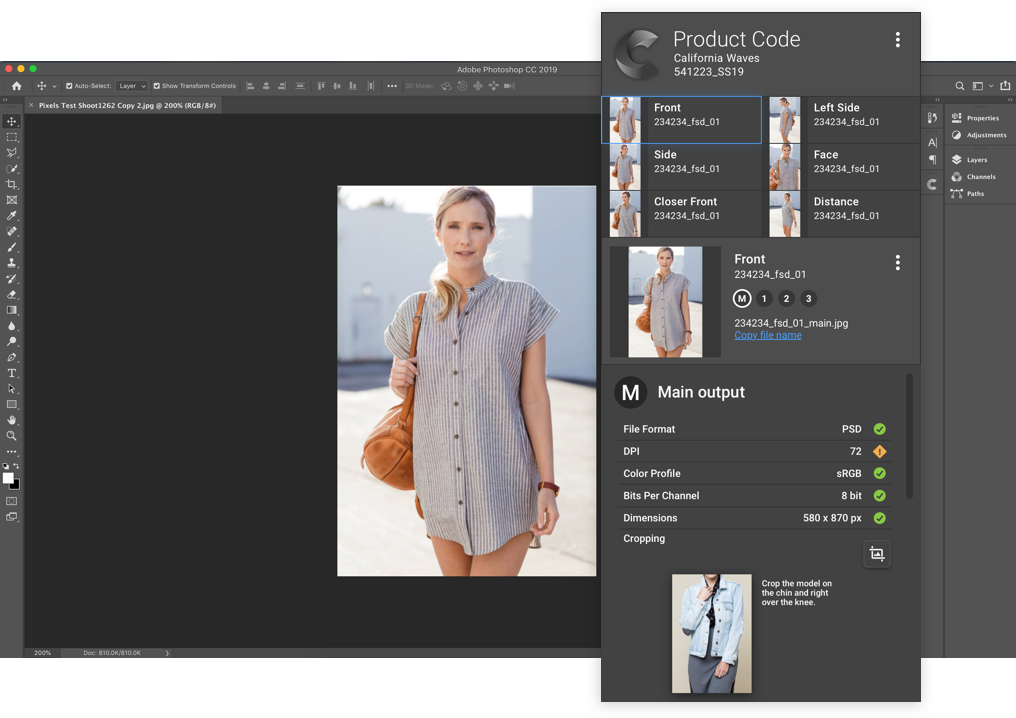Select the Zoom magnifier tool
The height and width of the screenshot is (718, 1016).
pyautogui.click(x=12, y=436)
